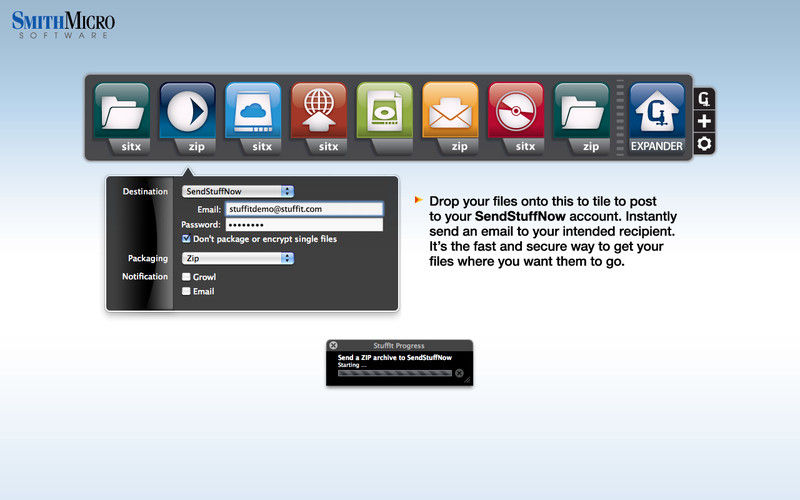Select the cloud drive sitx tile
The width and height of the screenshot is (800, 500).
(x=253, y=118)
